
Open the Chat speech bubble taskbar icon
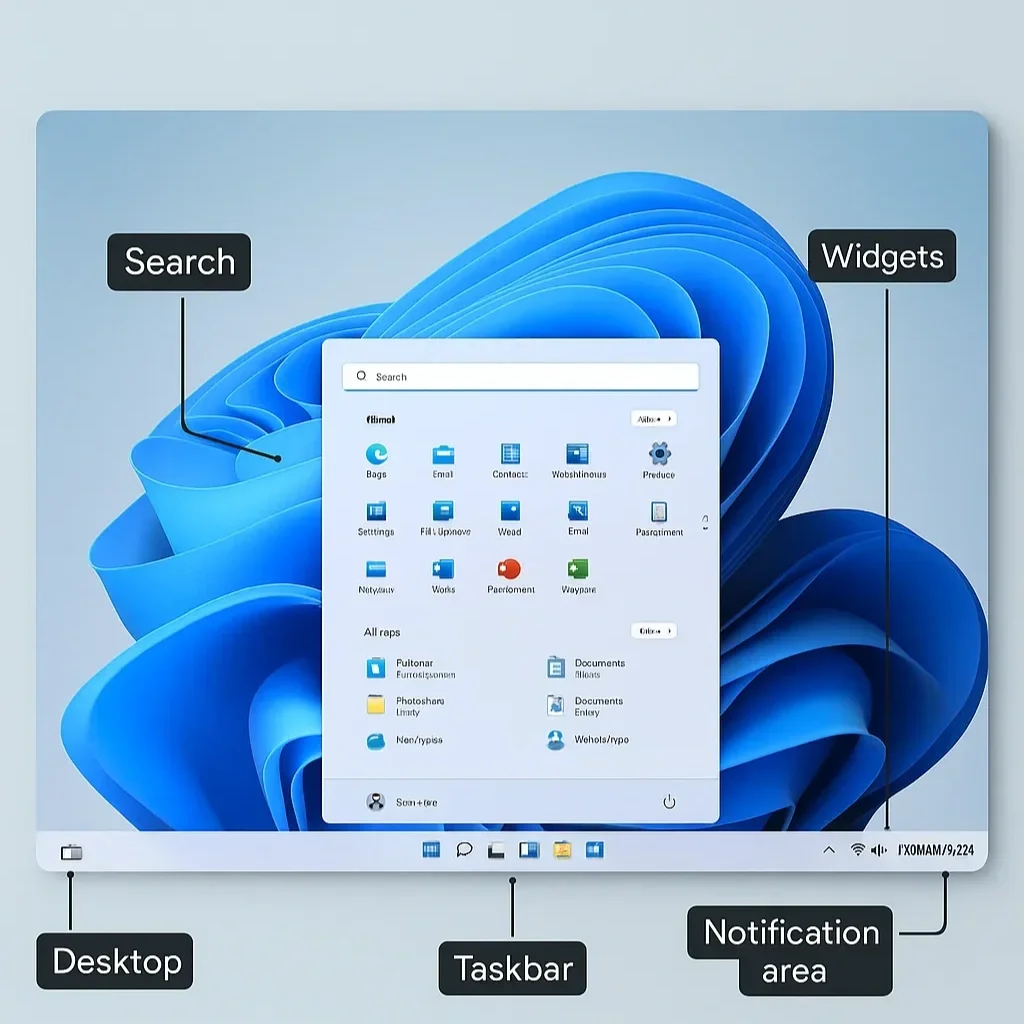[x=464, y=850]
